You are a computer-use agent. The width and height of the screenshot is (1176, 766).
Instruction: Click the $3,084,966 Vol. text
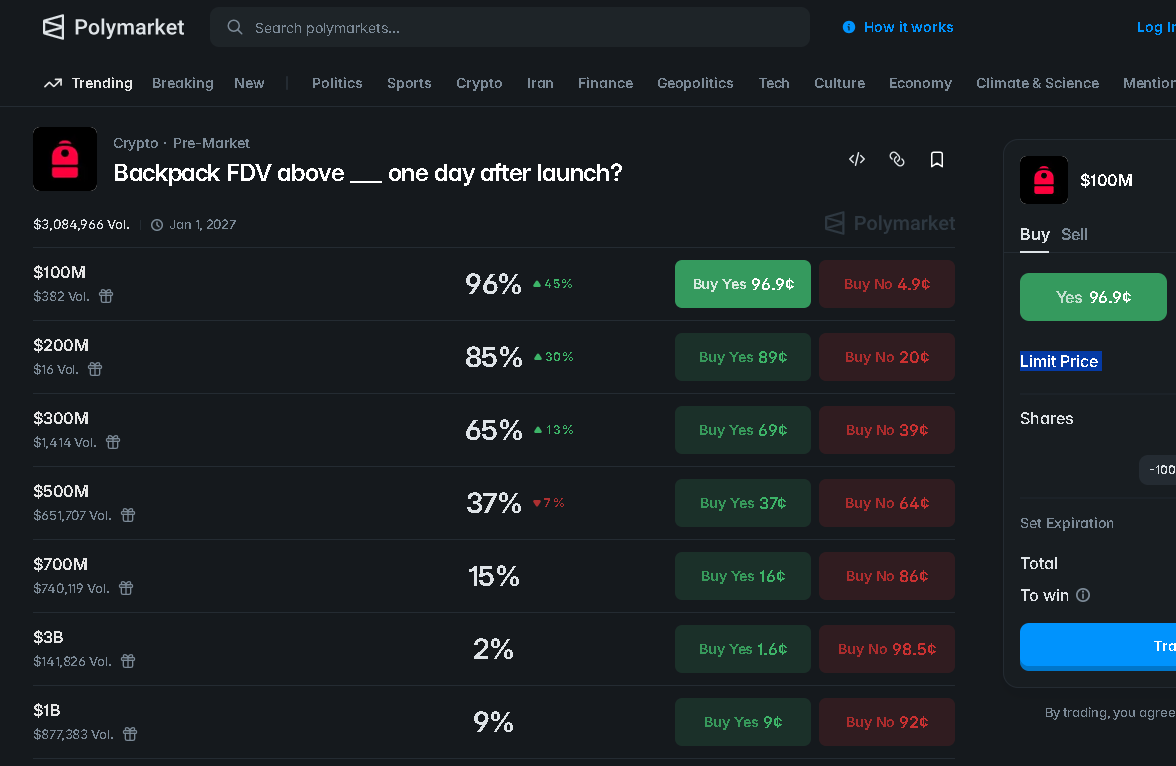pyautogui.click(x=81, y=224)
